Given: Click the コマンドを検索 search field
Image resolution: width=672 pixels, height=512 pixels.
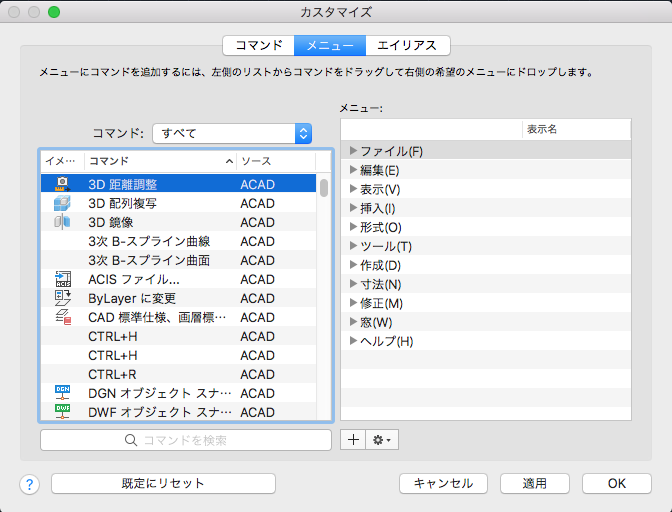Looking at the screenshot, I should (186, 440).
